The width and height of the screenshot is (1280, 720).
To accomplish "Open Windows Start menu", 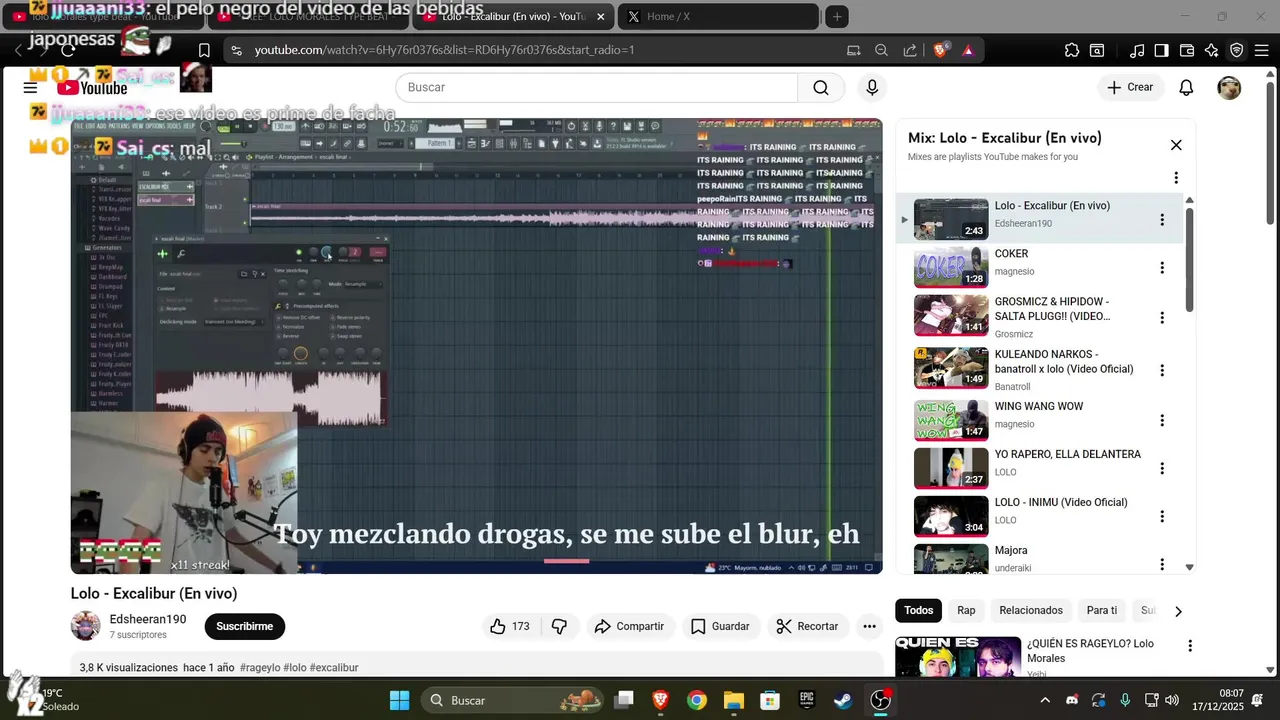I will (399, 700).
